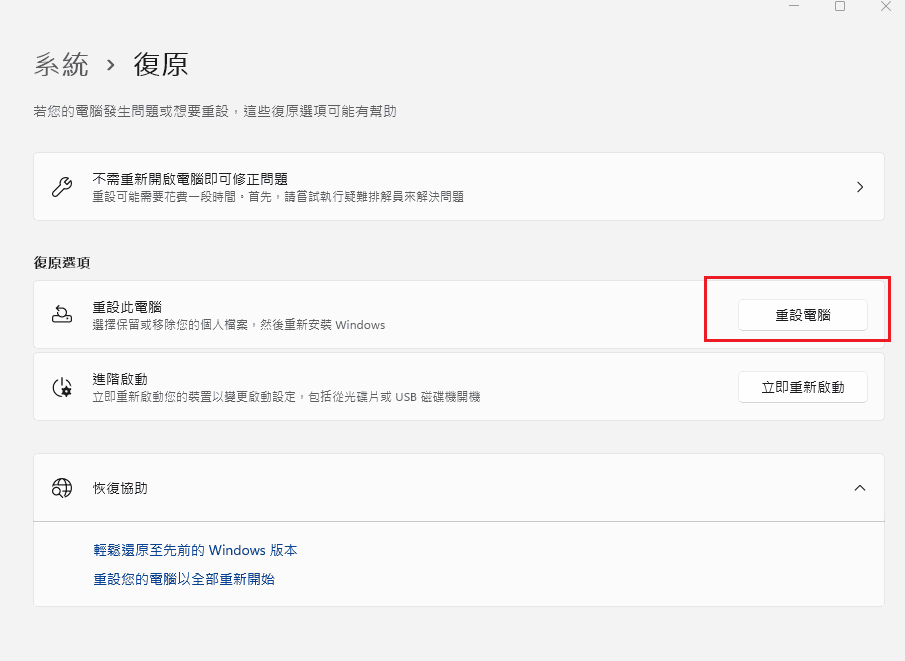905x661 pixels.
Task: Maximize the Settings window
Action: (840, 6)
